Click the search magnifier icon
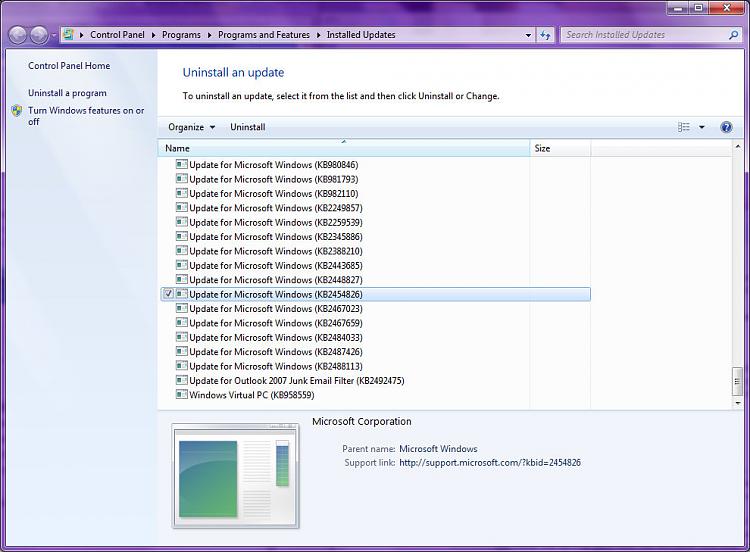The width and height of the screenshot is (750, 552). pos(733,35)
